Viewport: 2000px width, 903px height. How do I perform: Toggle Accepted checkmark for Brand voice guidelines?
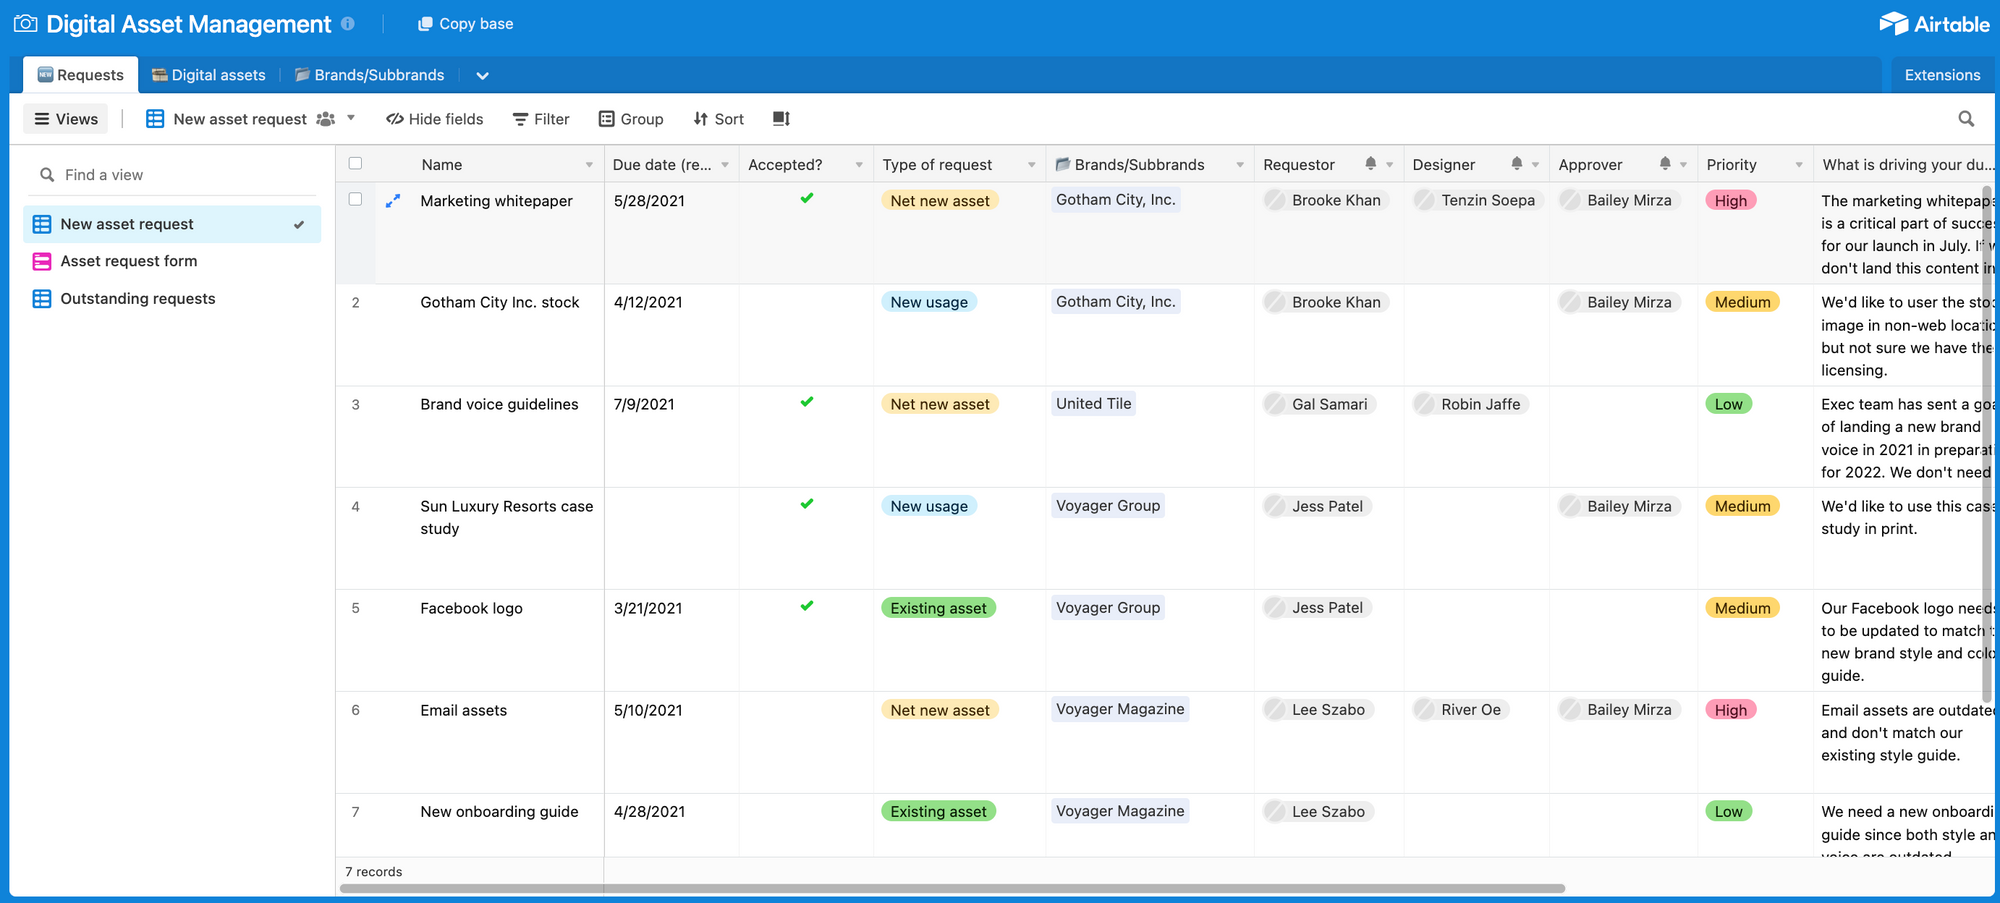click(807, 402)
